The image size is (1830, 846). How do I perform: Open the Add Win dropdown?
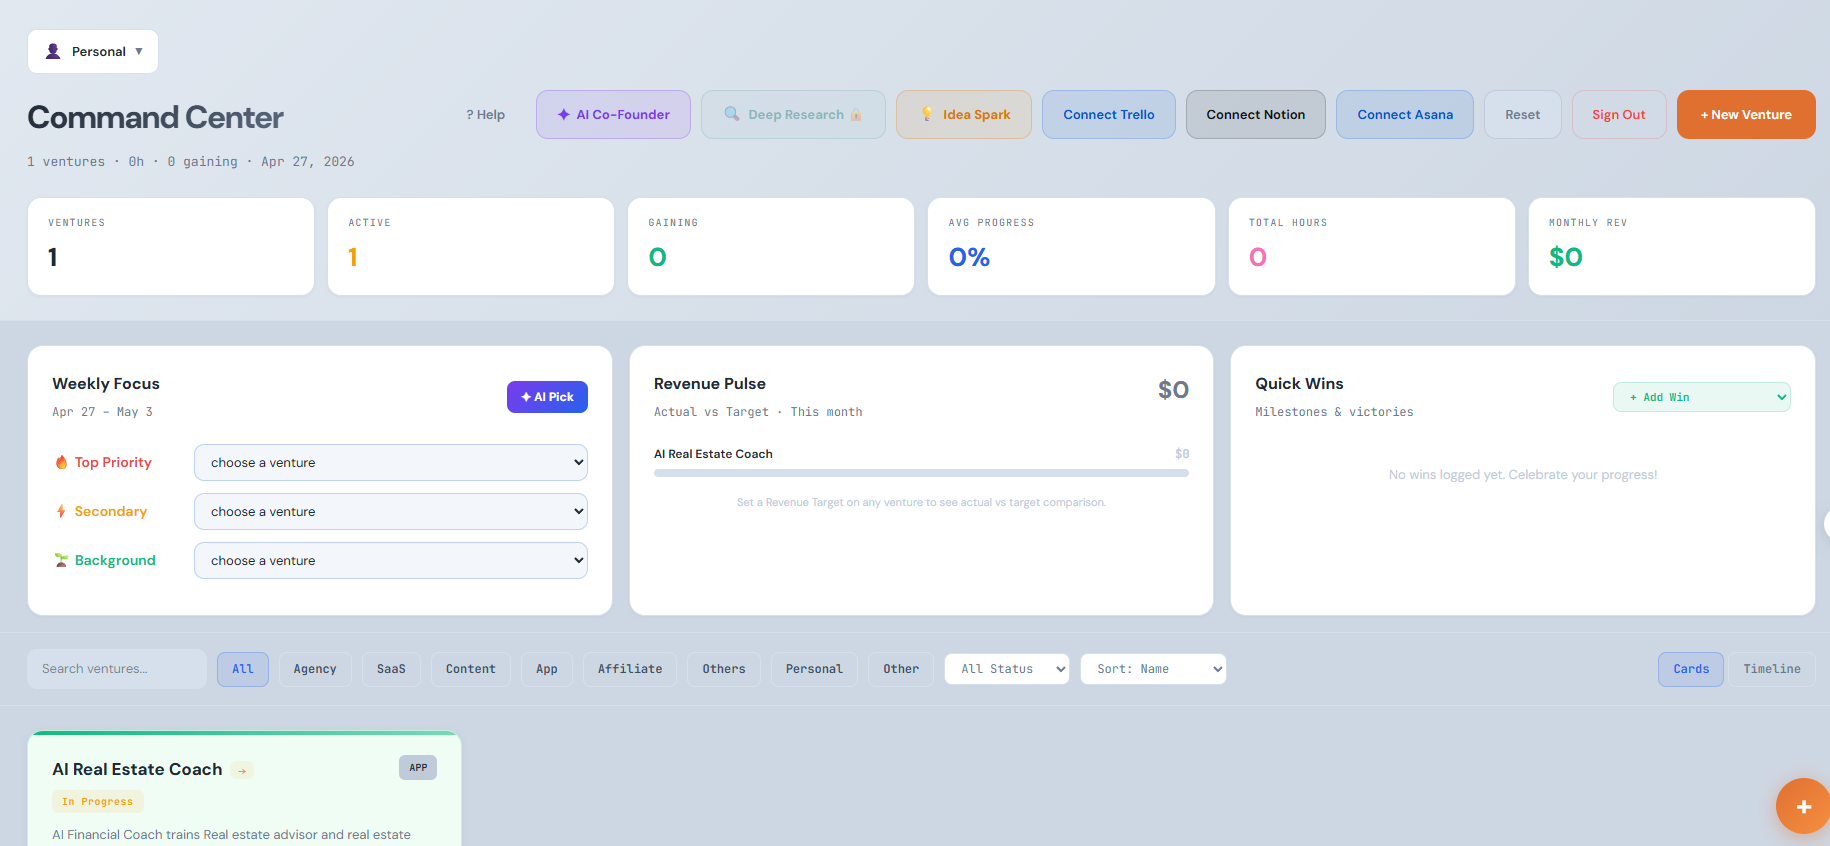[x=1701, y=397]
